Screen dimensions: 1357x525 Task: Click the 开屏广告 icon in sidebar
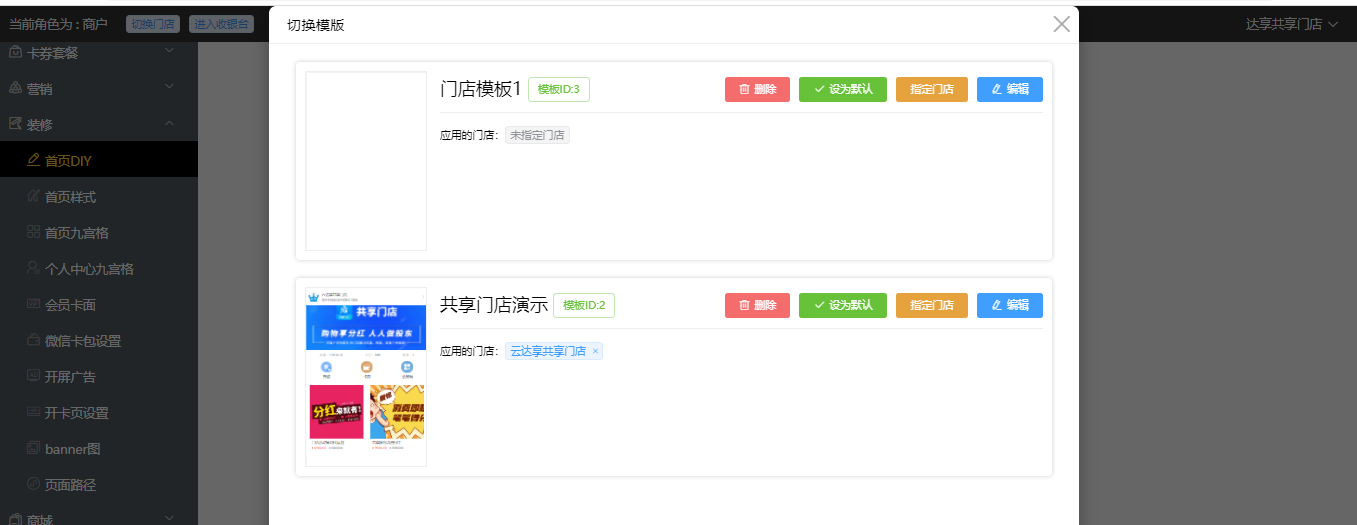coord(34,376)
